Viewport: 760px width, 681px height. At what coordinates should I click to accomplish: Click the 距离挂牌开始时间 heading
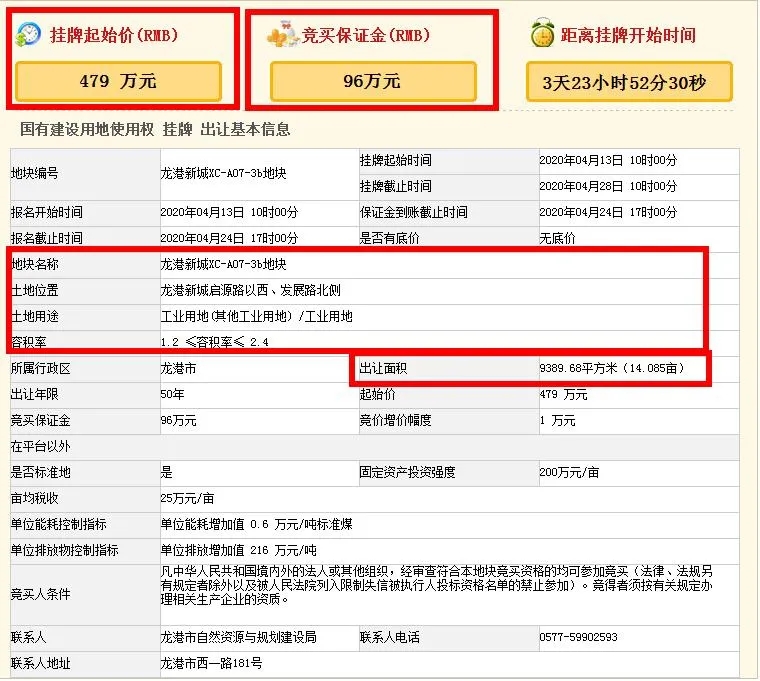point(628,35)
